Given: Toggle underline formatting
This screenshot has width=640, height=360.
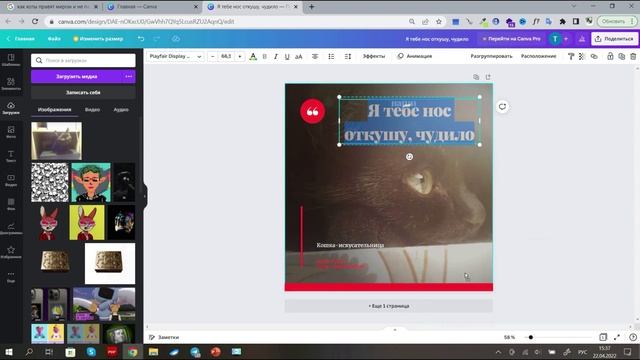Looking at the screenshot, I should [x=287, y=56].
